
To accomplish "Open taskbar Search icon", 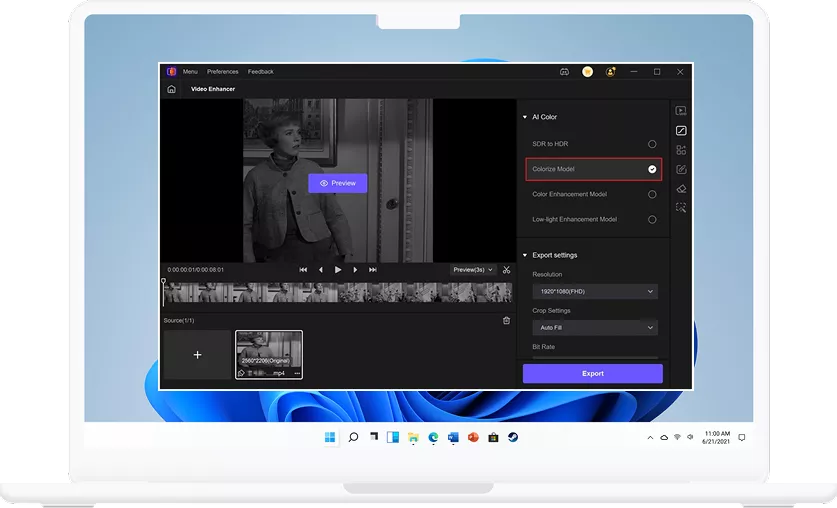I will click(x=353, y=438).
